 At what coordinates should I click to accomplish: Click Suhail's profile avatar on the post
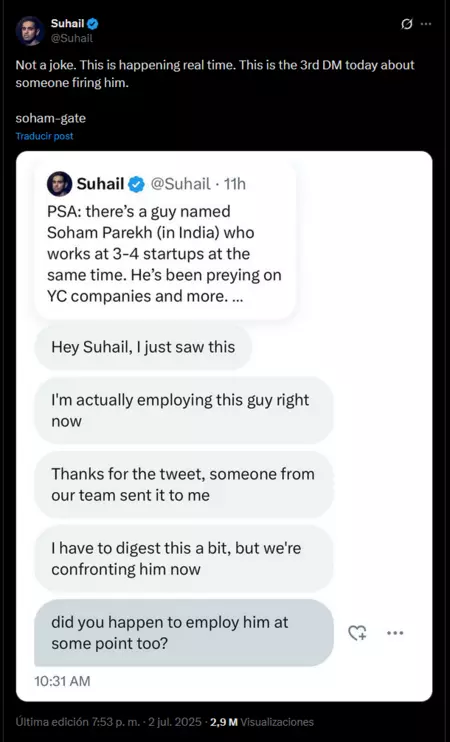coord(30,31)
